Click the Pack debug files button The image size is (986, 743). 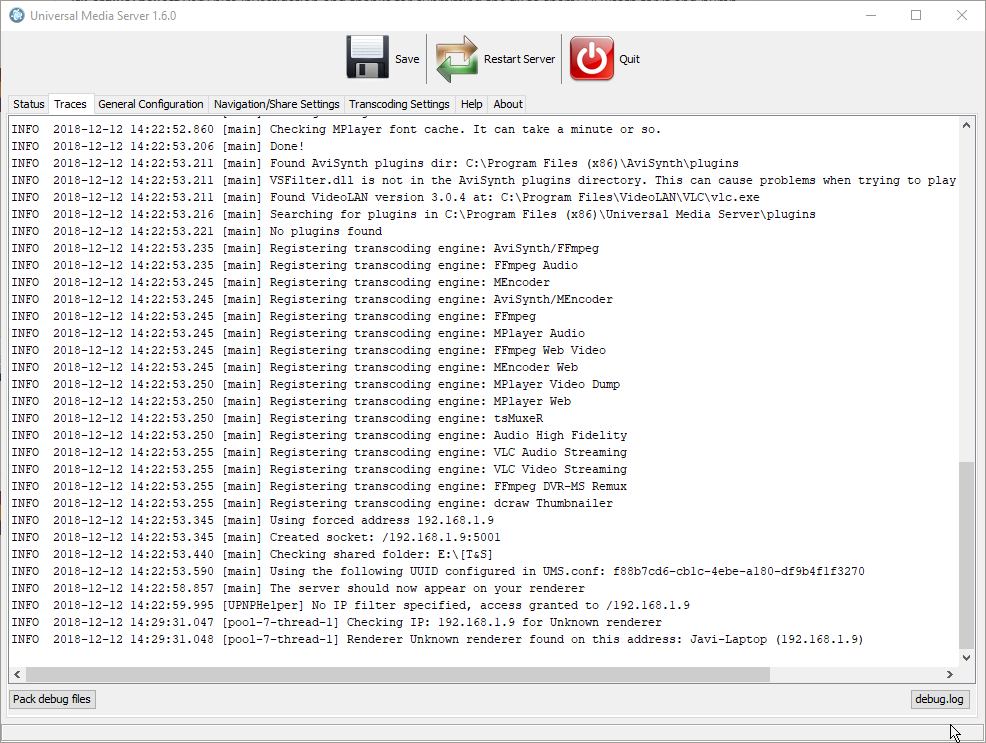pos(52,699)
